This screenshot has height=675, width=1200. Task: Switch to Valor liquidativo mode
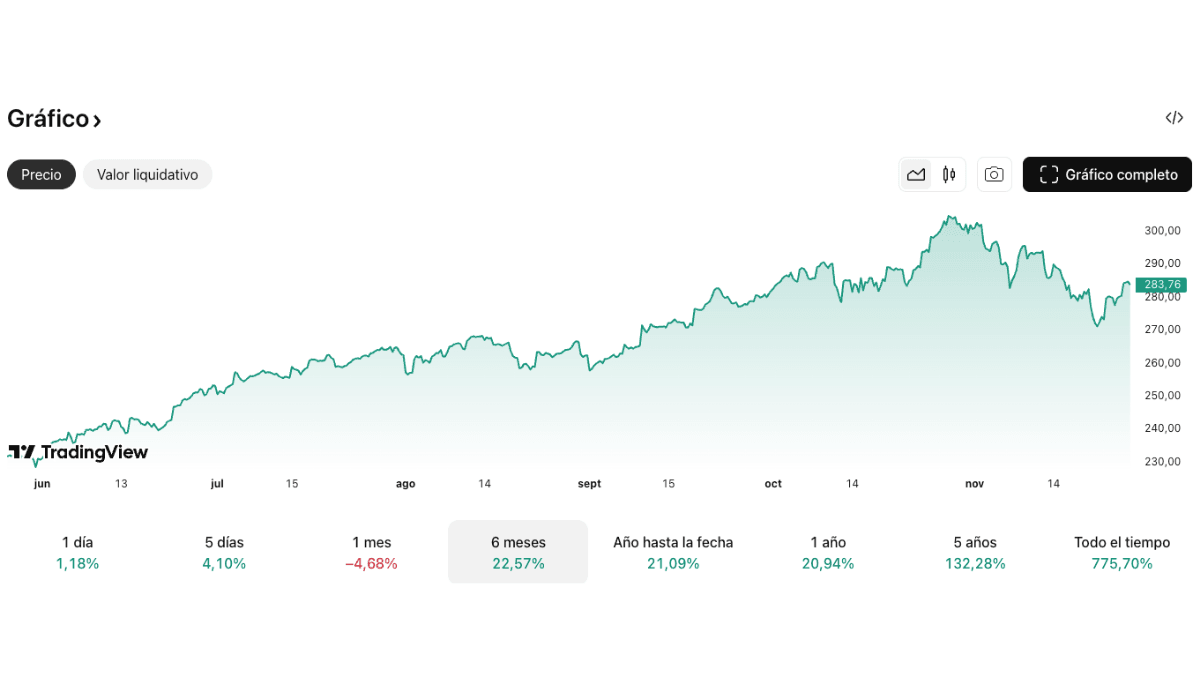coord(147,174)
